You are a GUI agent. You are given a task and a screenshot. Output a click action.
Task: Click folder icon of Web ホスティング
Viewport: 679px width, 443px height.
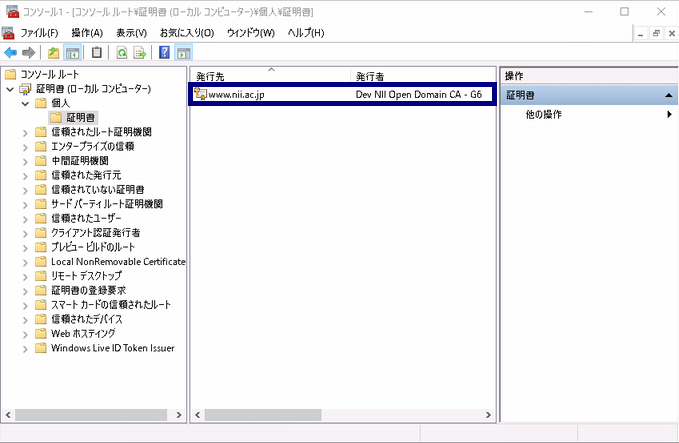pos(41,333)
